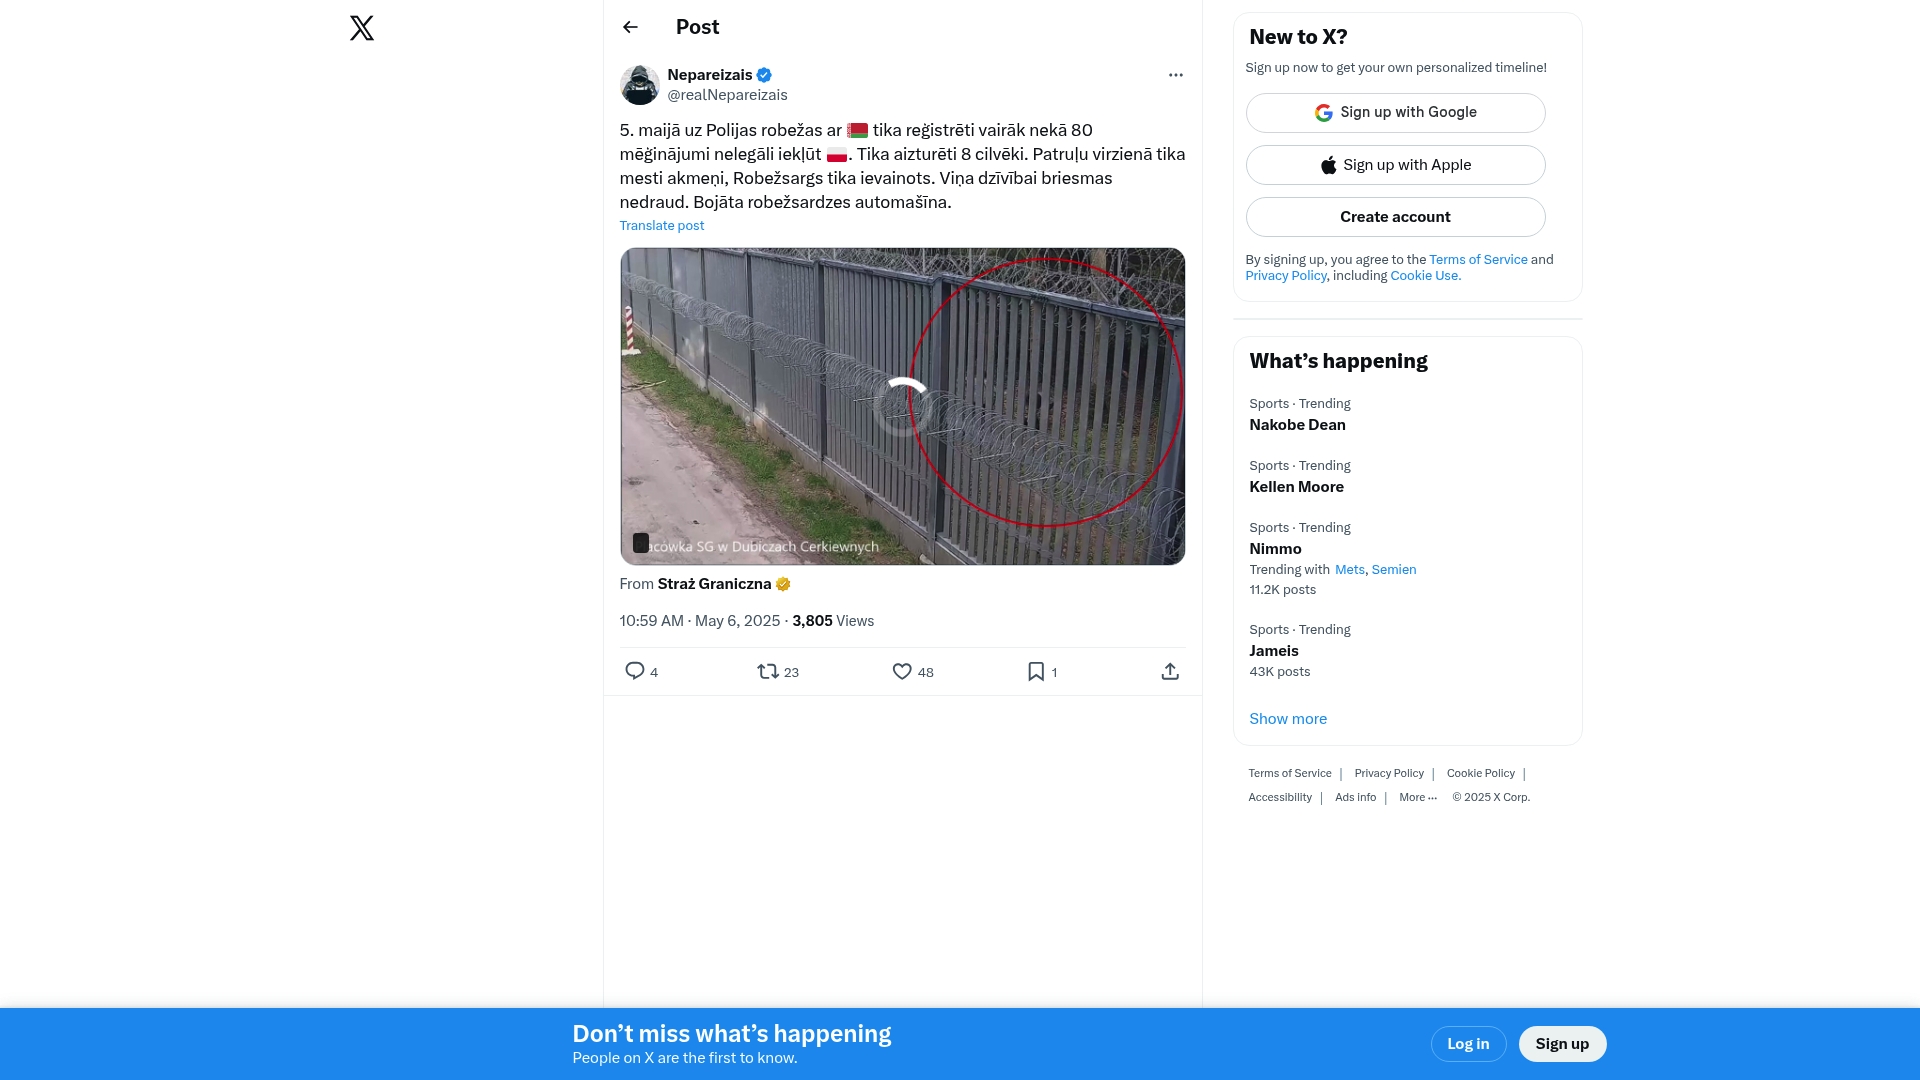This screenshot has width=1920, height=1080.
Task: Play the embedded border fence video
Action: [x=902, y=406]
